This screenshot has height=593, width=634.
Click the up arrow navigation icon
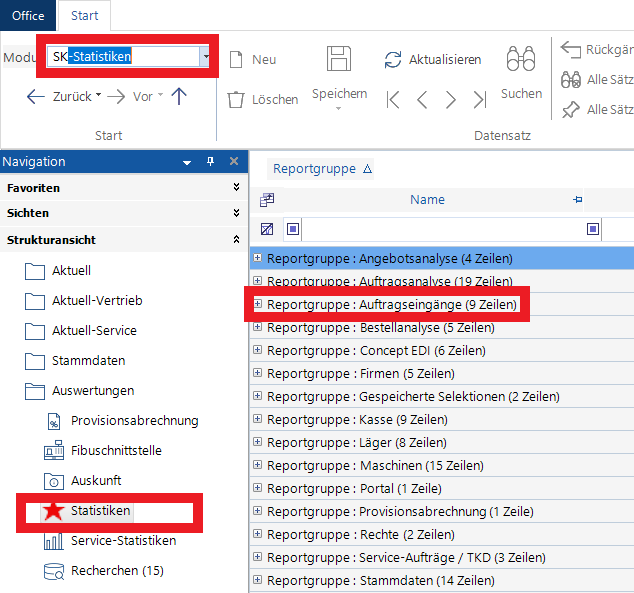point(179,97)
